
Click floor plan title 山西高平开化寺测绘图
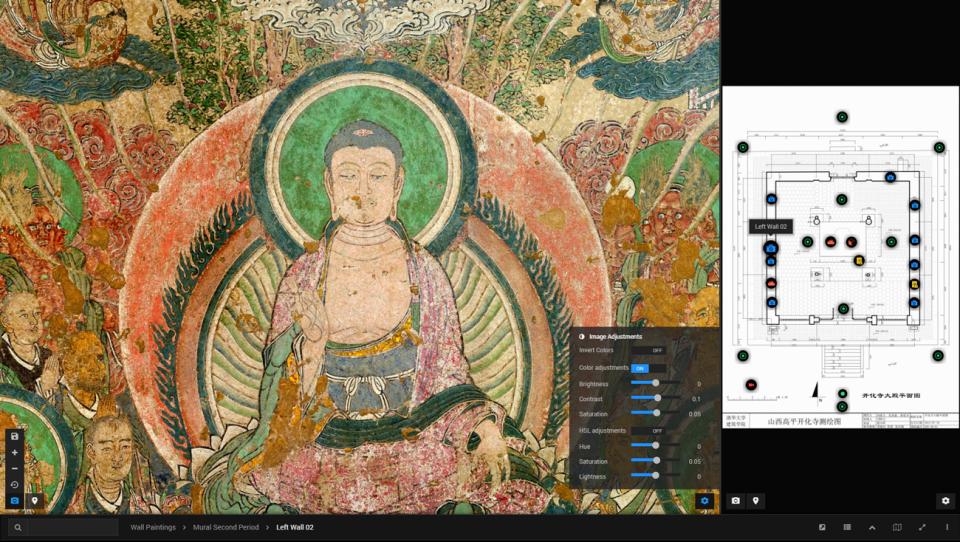click(804, 421)
